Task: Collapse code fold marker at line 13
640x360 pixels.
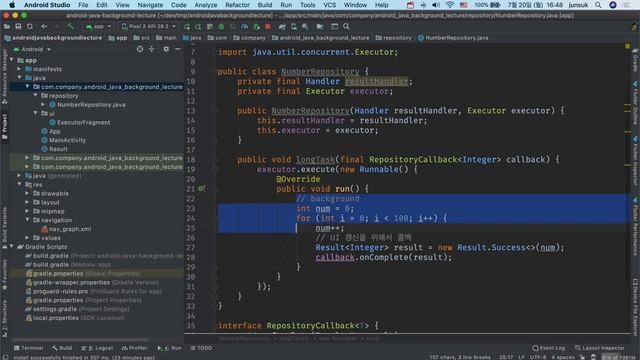Action: coord(214,111)
